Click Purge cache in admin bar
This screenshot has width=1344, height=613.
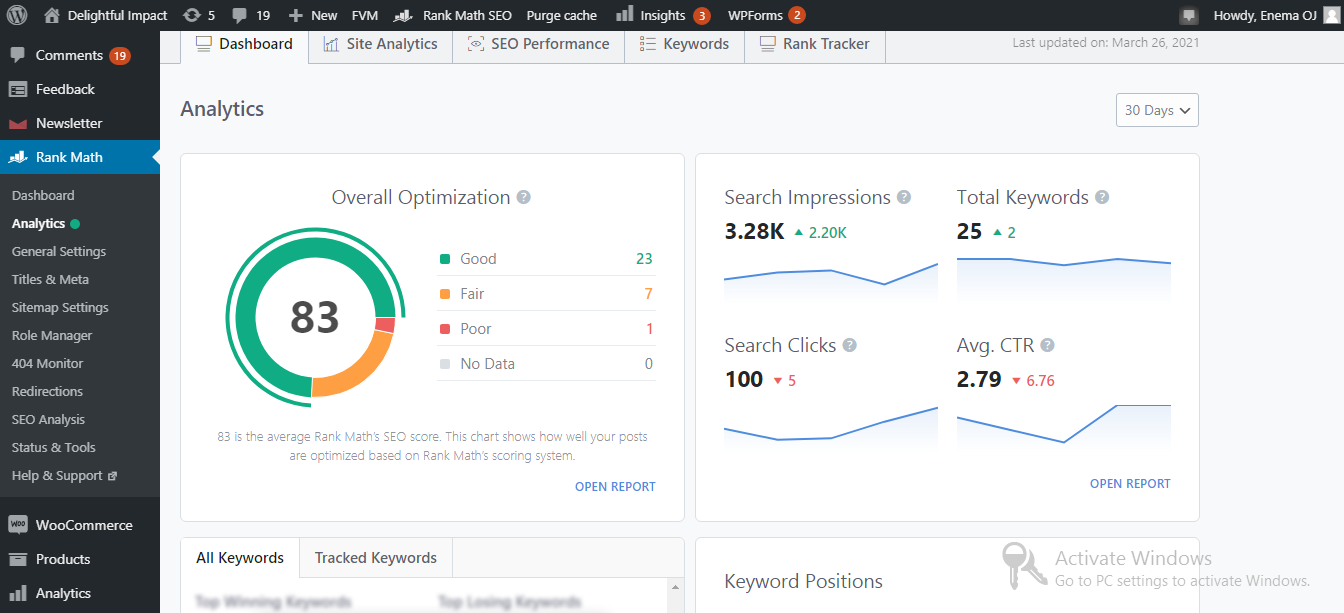pyautogui.click(x=562, y=15)
